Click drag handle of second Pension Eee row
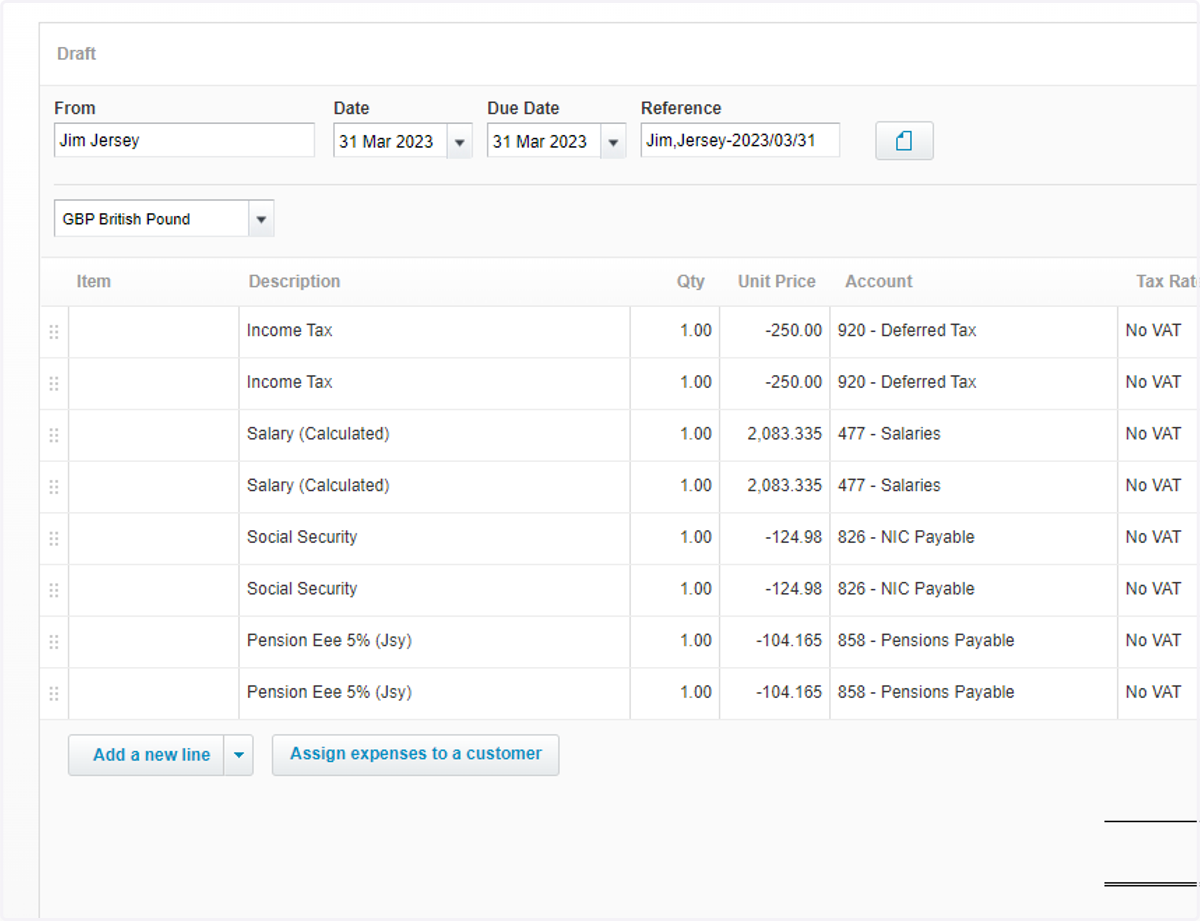Viewport: 1200px width, 921px height. [54, 693]
